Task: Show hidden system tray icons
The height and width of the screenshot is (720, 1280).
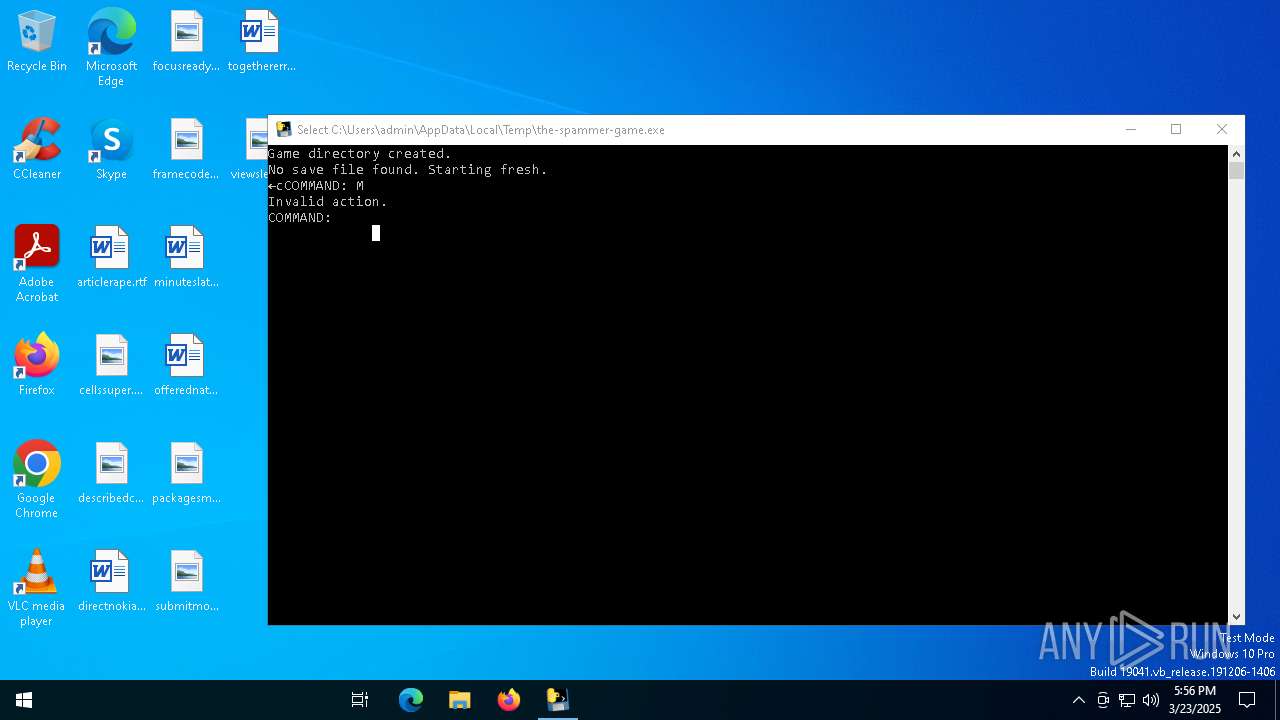Action: coord(1078,700)
